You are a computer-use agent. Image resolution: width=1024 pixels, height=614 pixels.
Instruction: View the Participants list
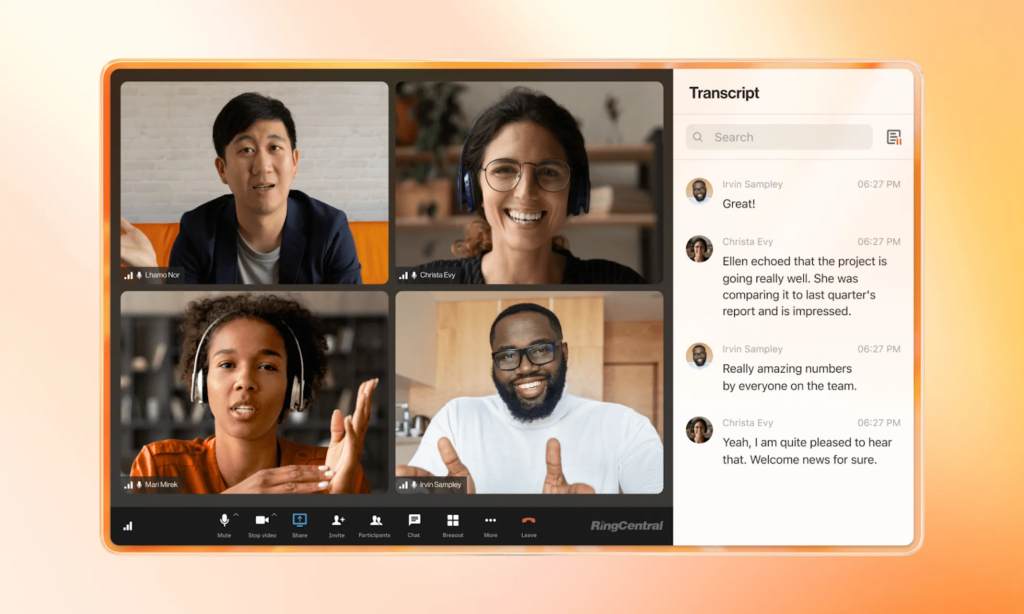(374, 520)
